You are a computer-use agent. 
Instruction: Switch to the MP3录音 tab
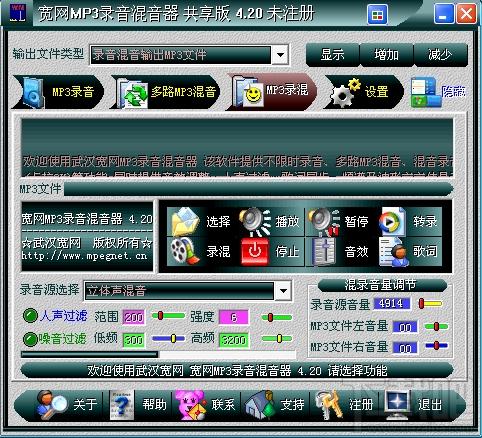pos(58,92)
